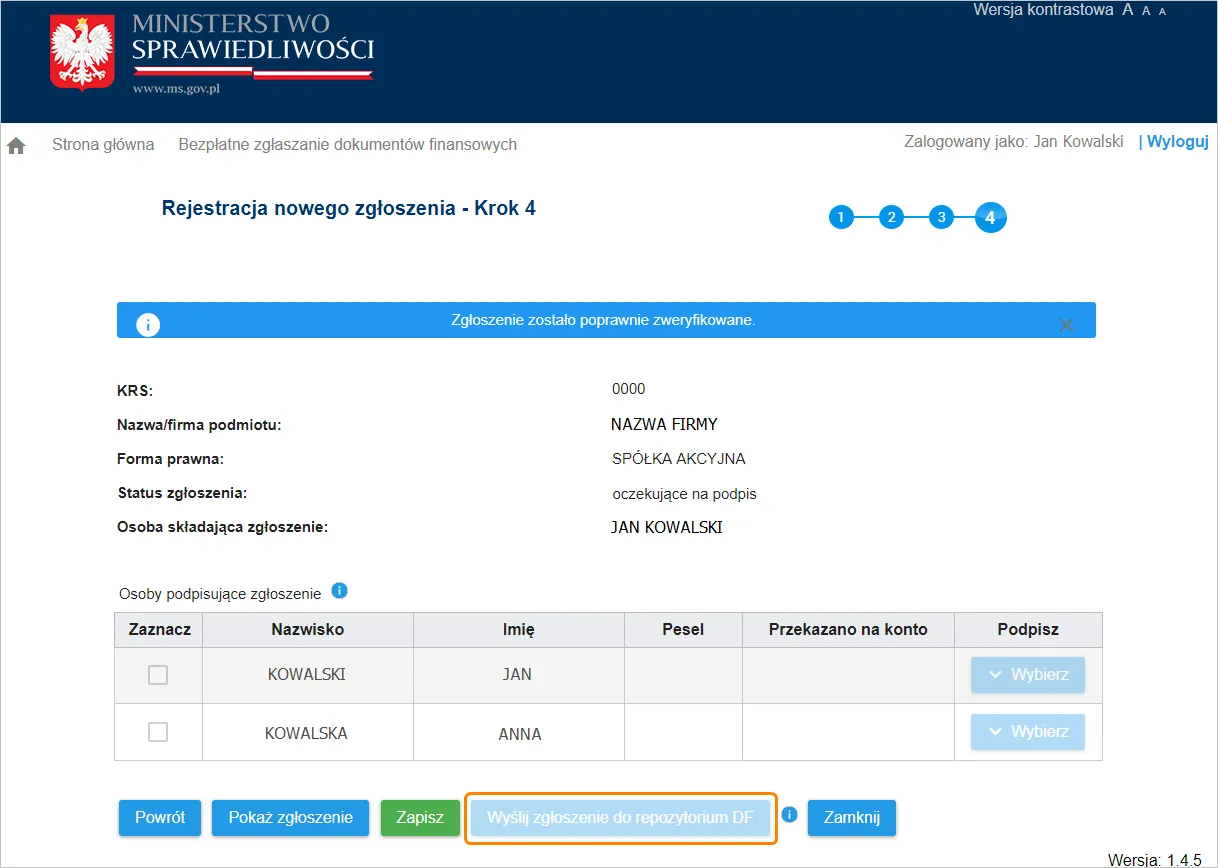The image size is (1218, 868).
Task: Click the Wyloguj link
Action: (x=1178, y=141)
